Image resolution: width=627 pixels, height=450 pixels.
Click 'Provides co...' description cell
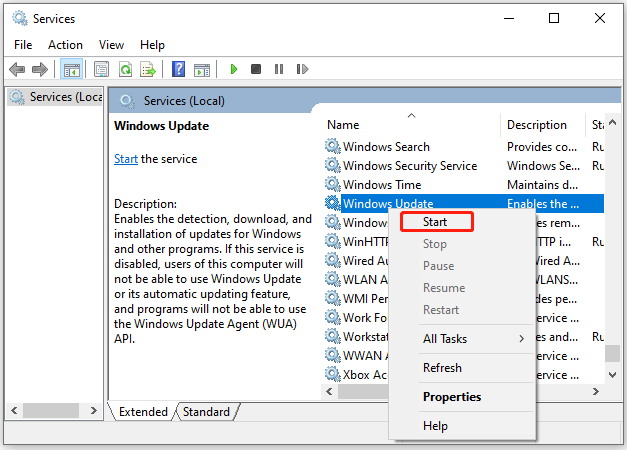(x=542, y=146)
